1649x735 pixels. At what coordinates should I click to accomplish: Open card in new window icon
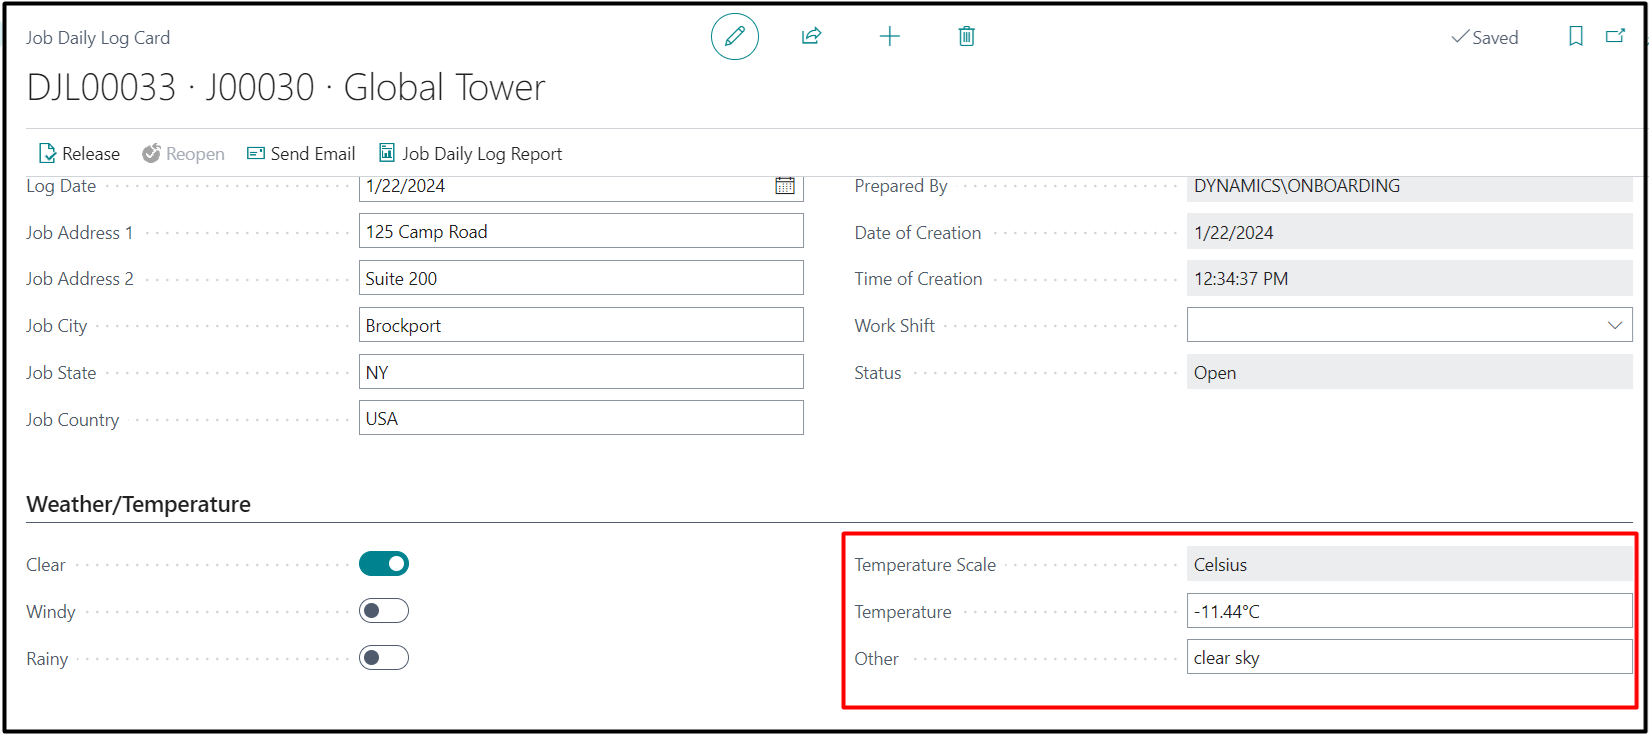tap(1615, 37)
